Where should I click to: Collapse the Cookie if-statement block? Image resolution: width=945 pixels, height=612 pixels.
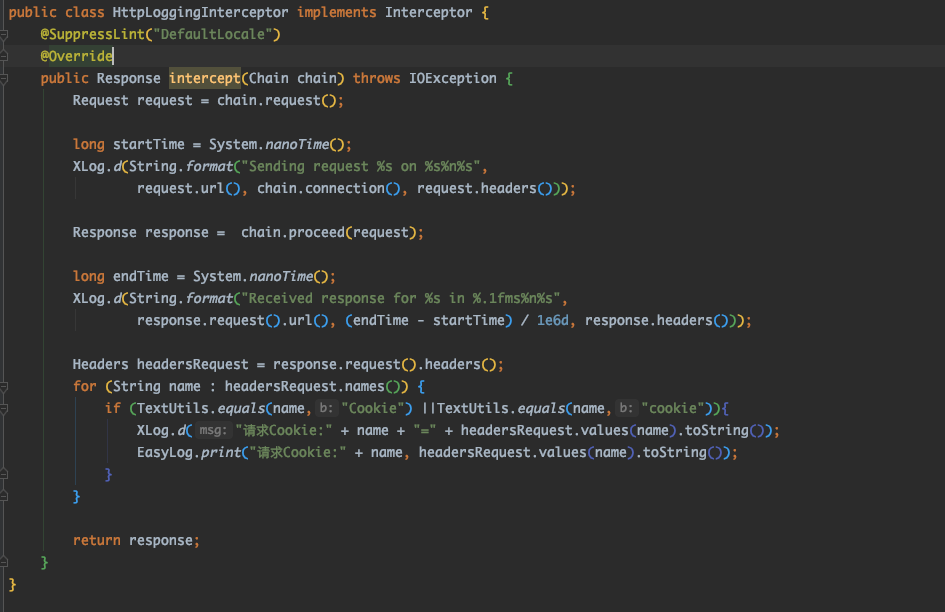[8, 408]
